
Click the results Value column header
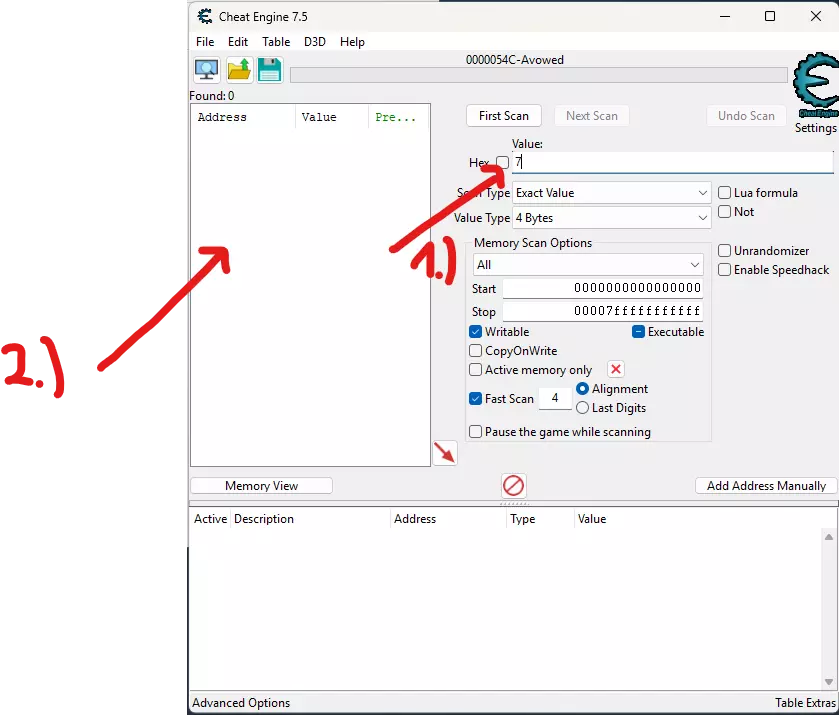[332, 117]
